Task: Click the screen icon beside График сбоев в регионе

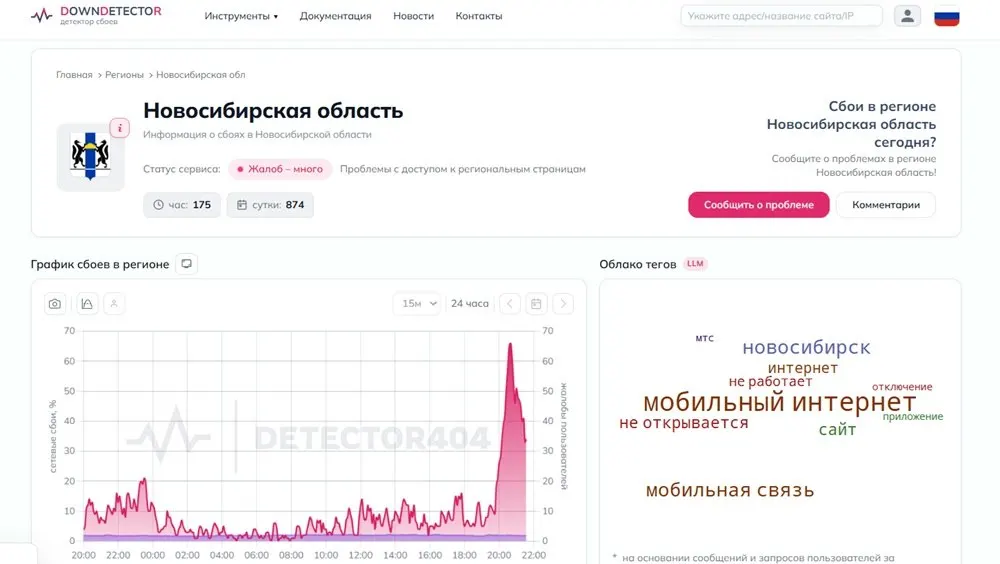Action: pyautogui.click(x=186, y=263)
